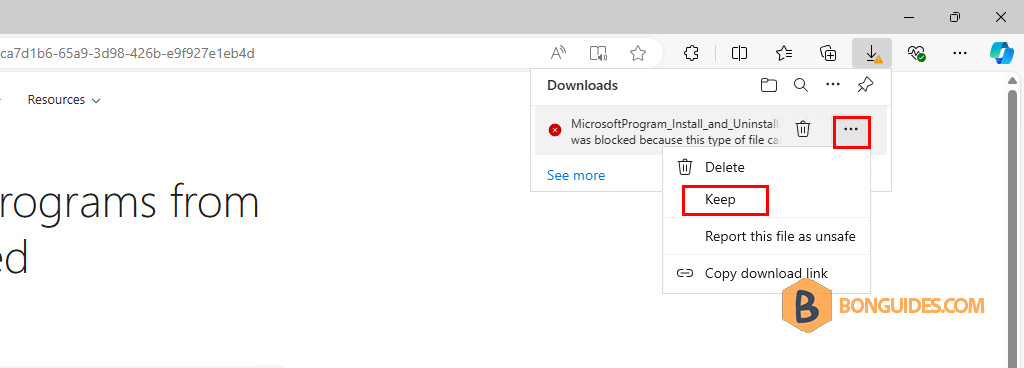Click the trash icon beside blocked download

[x=803, y=129]
